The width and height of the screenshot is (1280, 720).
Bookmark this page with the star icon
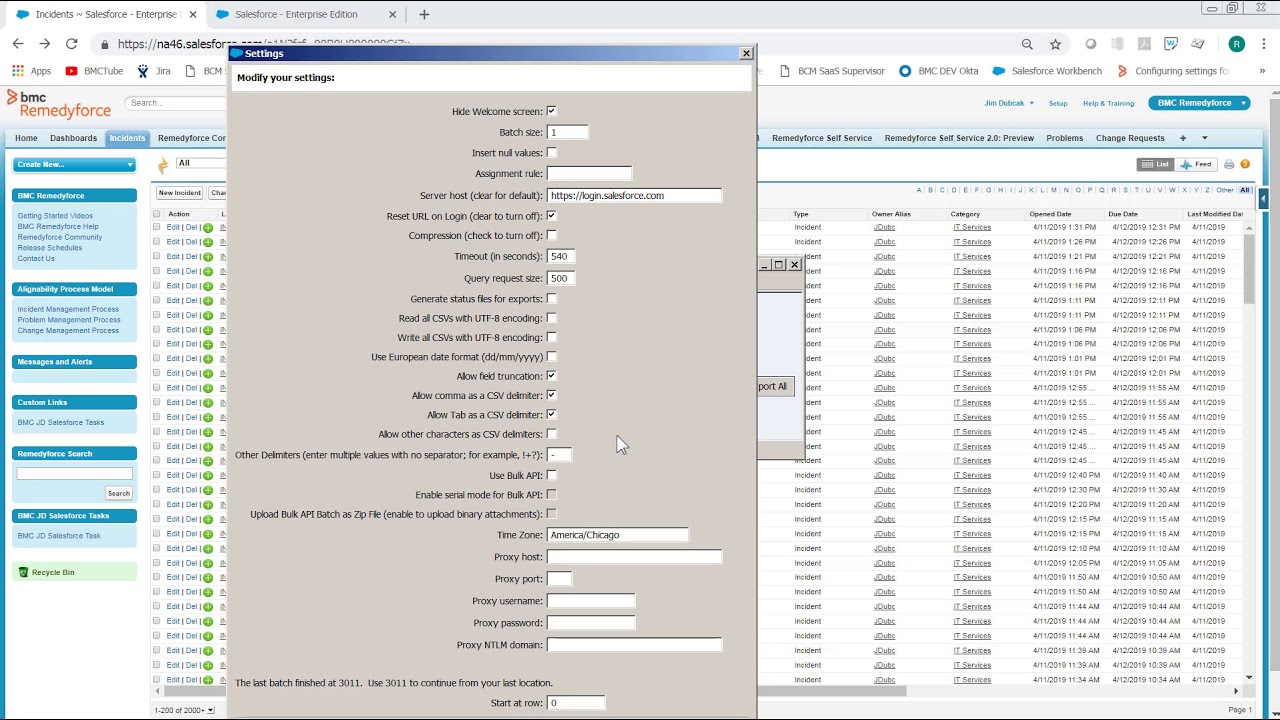point(1055,44)
